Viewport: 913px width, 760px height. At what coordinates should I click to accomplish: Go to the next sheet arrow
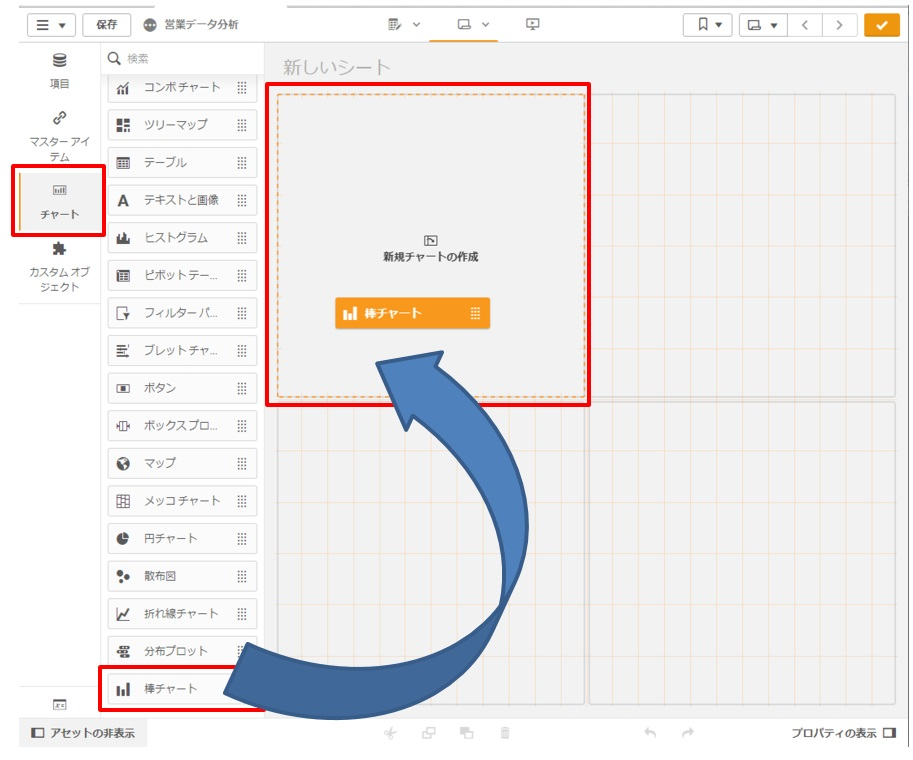pos(839,25)
